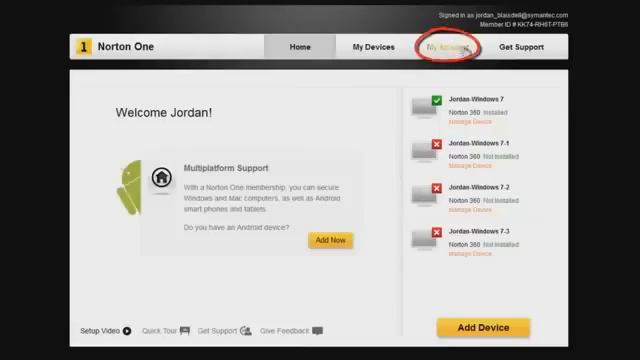This screenshot has width=640, height=360.
Task: Select the Jordan-Windows 7 device name
Action: click(476, 99)
